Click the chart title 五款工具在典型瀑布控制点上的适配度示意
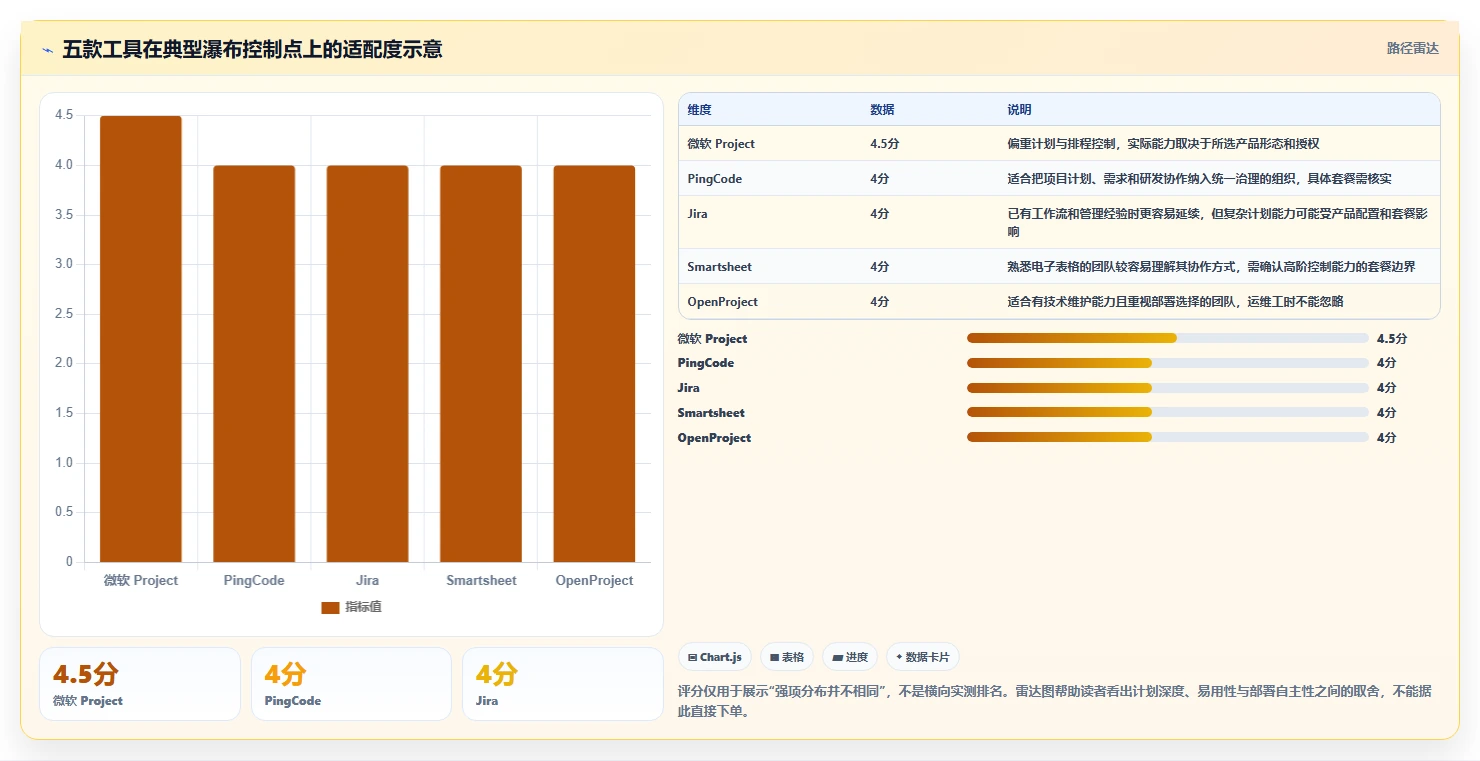Viewport: 1480px width, 761px height. 252,49
